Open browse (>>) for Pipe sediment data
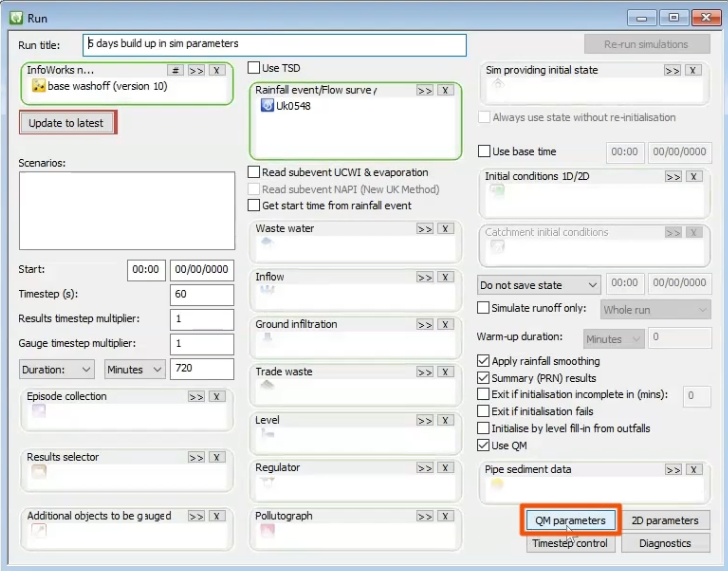Screen dimensions: 728x571 (673, 470)
